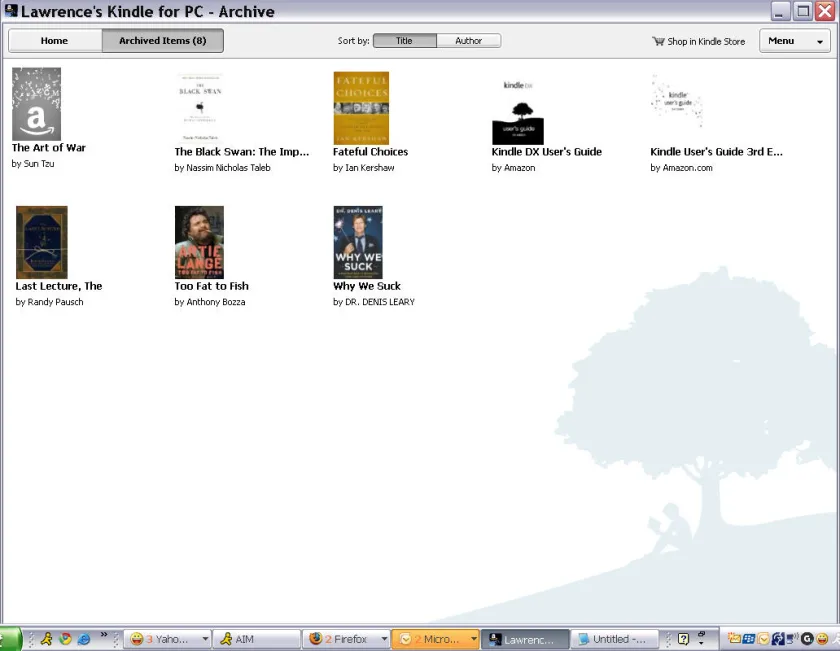The image size is (840, 651).
Task: Click the volume speaker tray icon
Action: (x=792, y=639)
